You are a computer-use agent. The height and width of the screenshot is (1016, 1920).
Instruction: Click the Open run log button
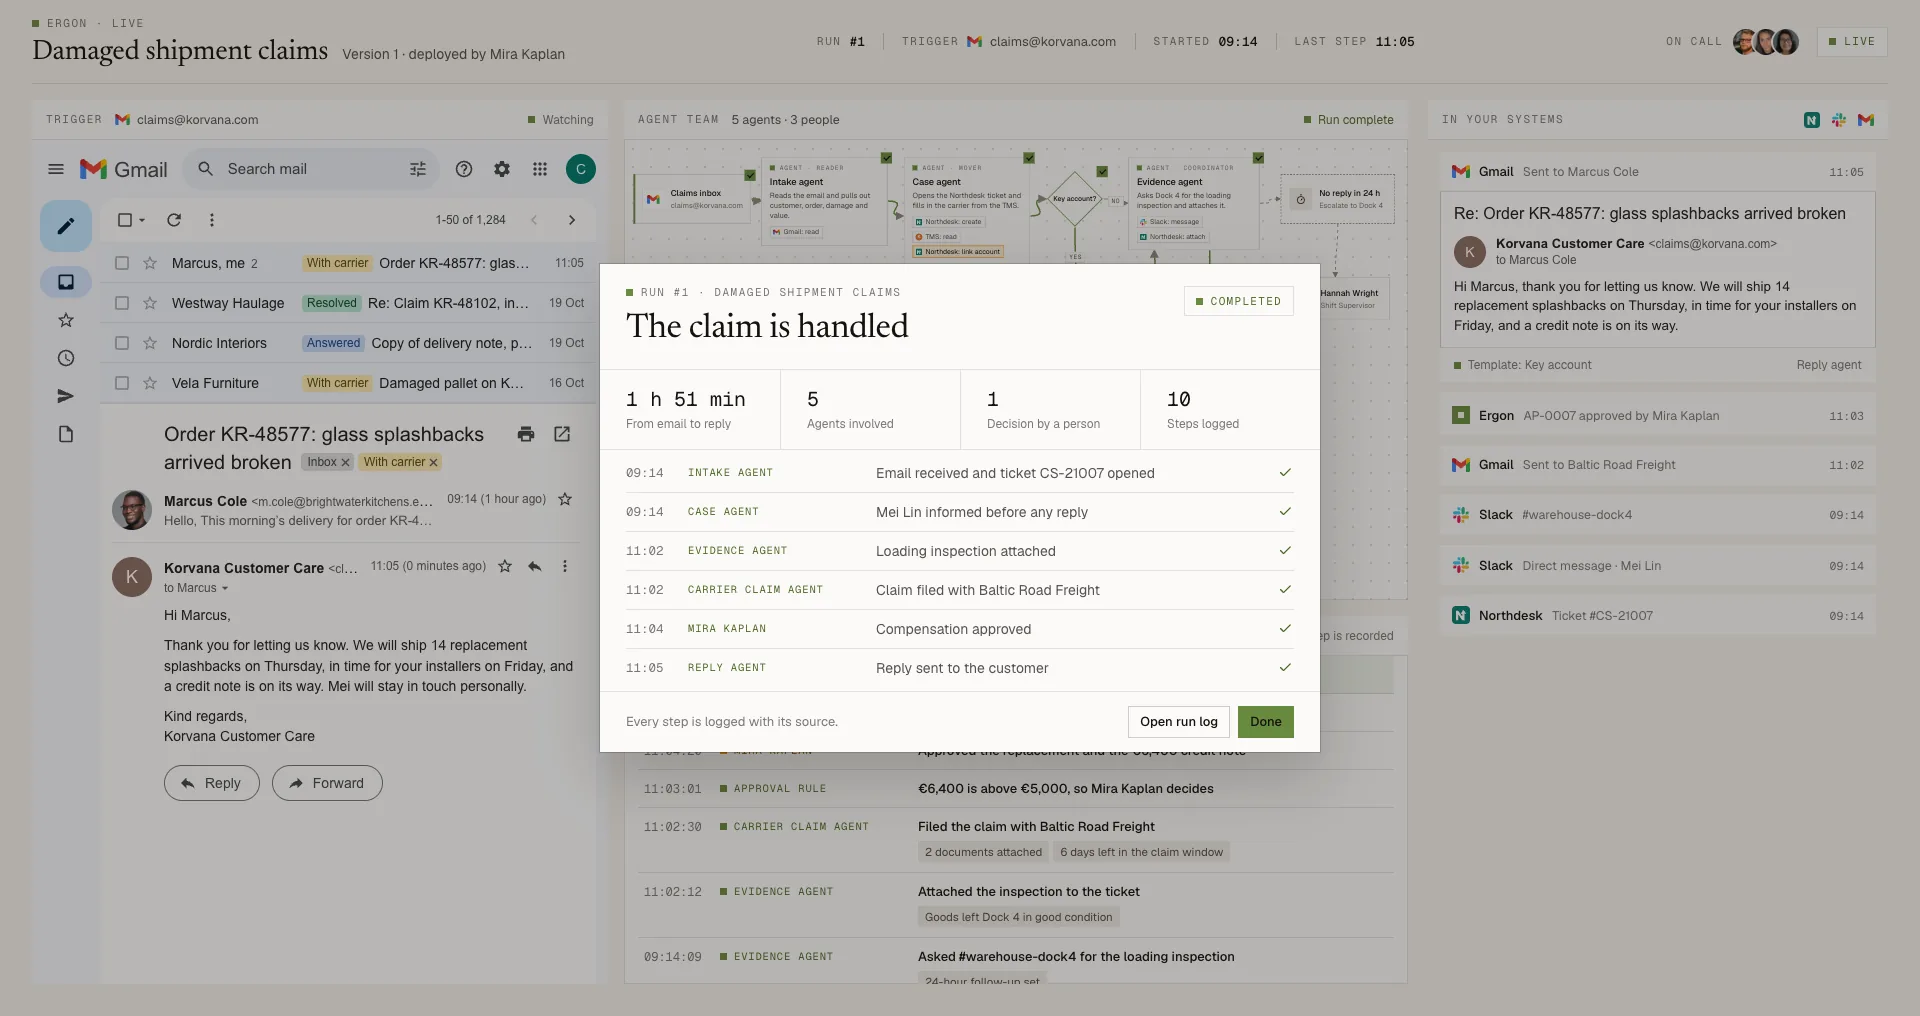click(x=1179, y=722)
